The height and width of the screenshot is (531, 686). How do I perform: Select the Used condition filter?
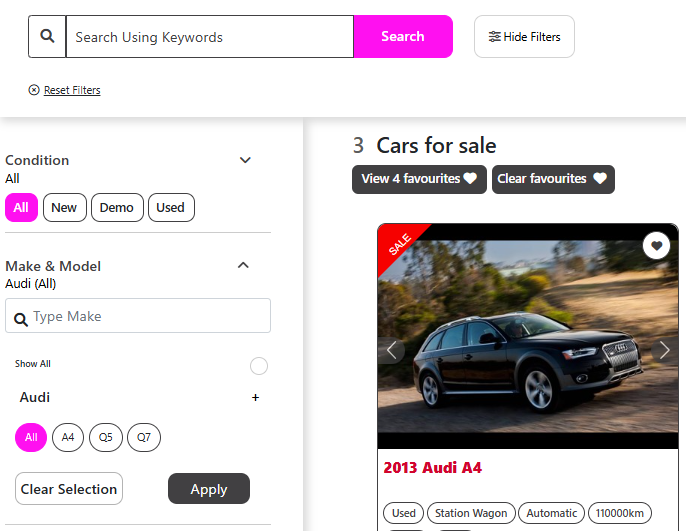(x=171, y=208)
